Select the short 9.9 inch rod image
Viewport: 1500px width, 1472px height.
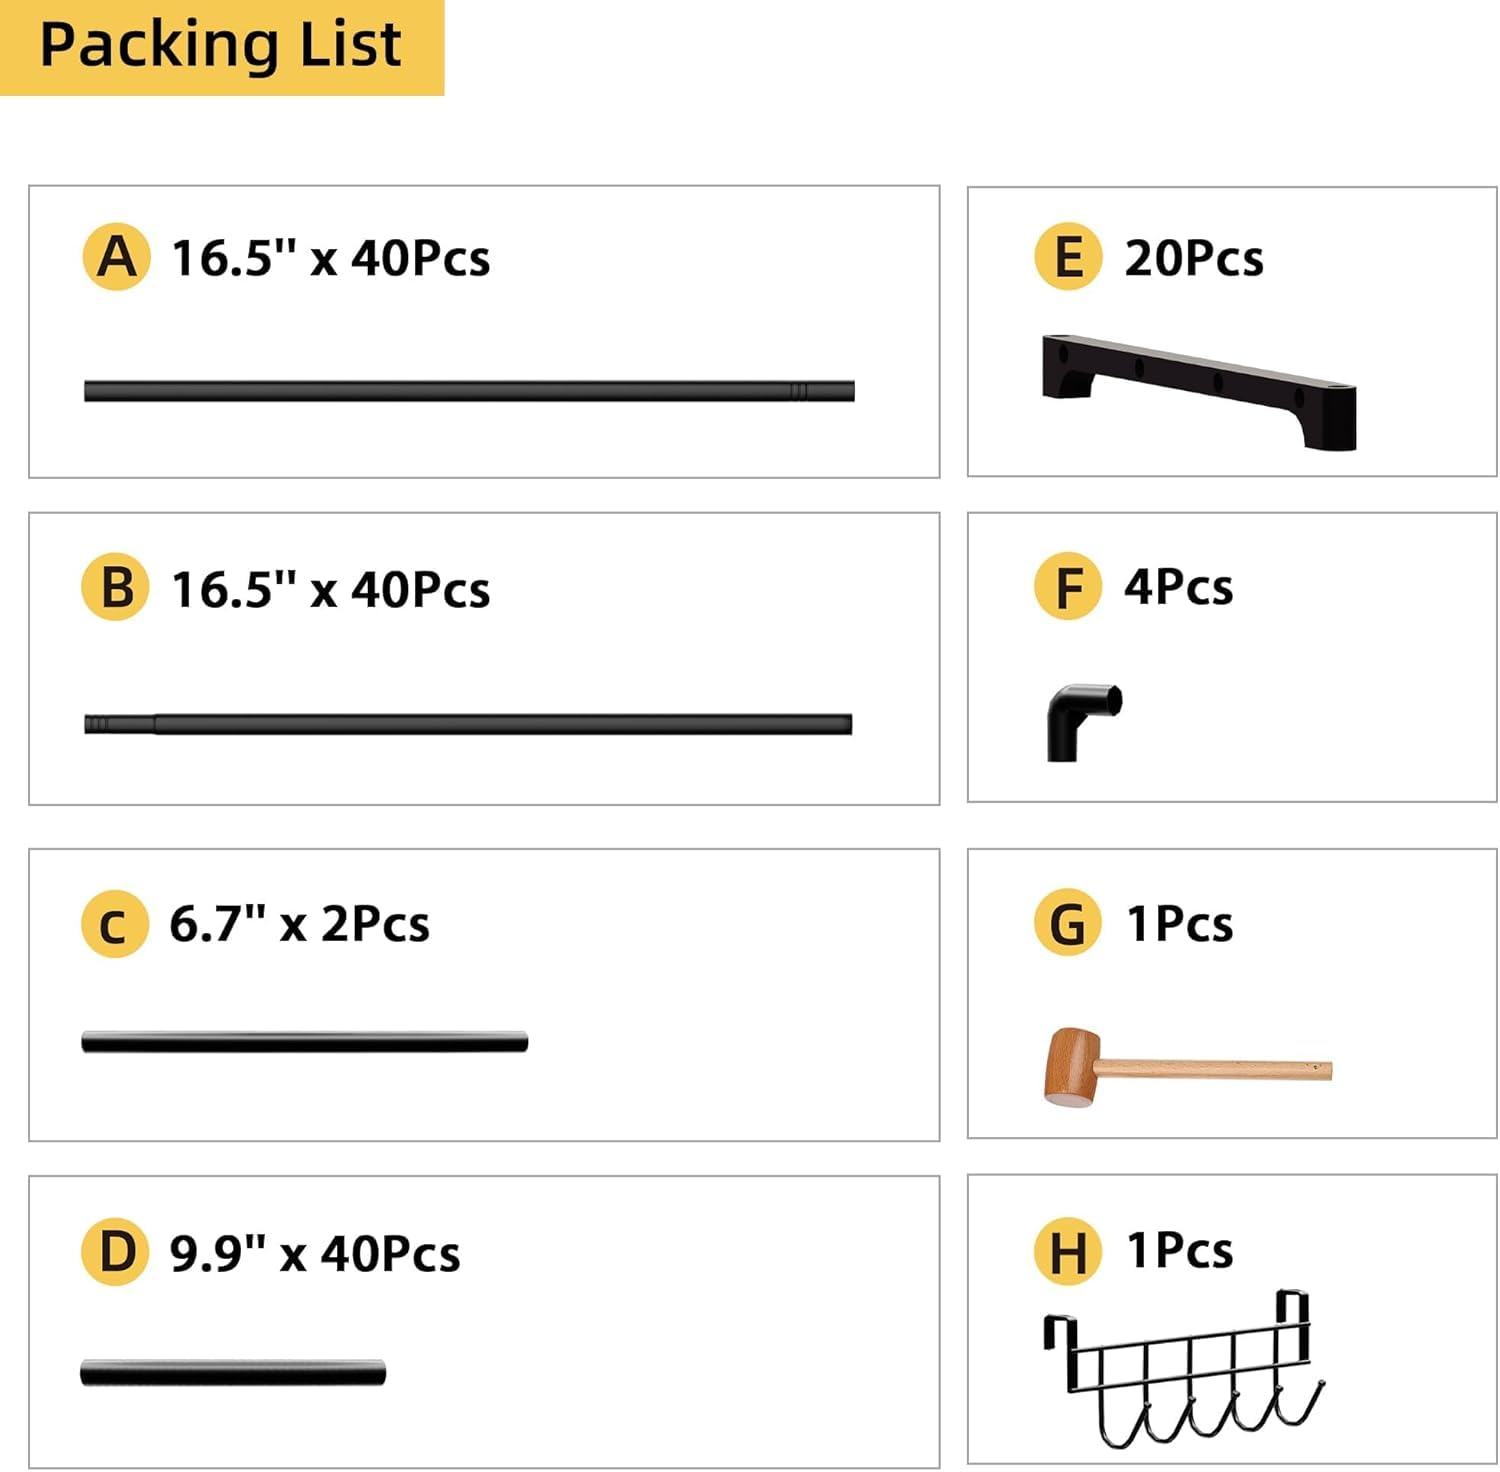pos(233,1372)
